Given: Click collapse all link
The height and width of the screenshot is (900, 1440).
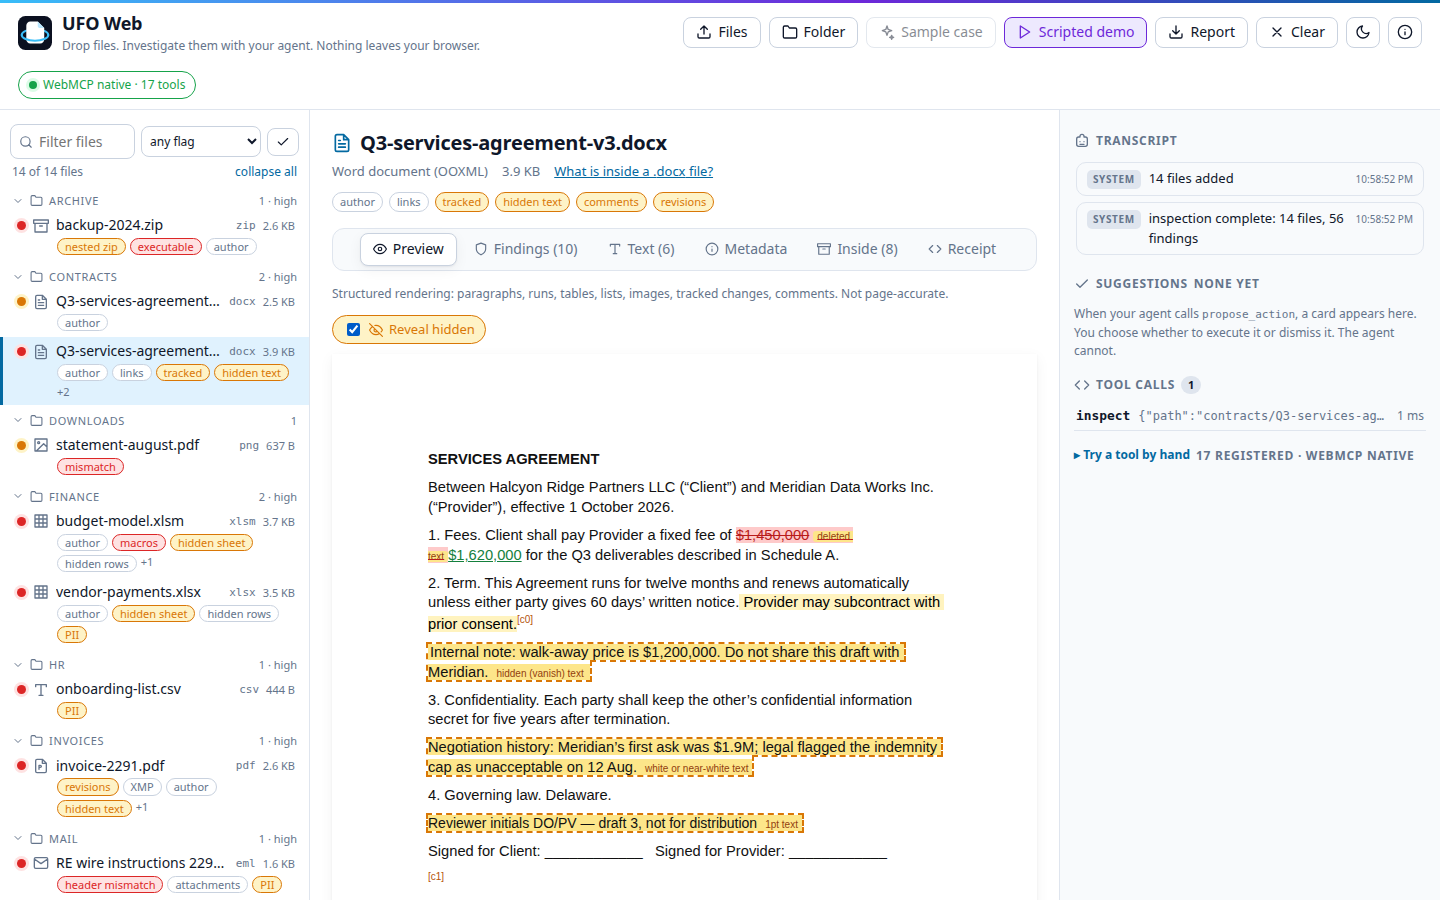Looking at the screenshot, I should coord(266,172).
